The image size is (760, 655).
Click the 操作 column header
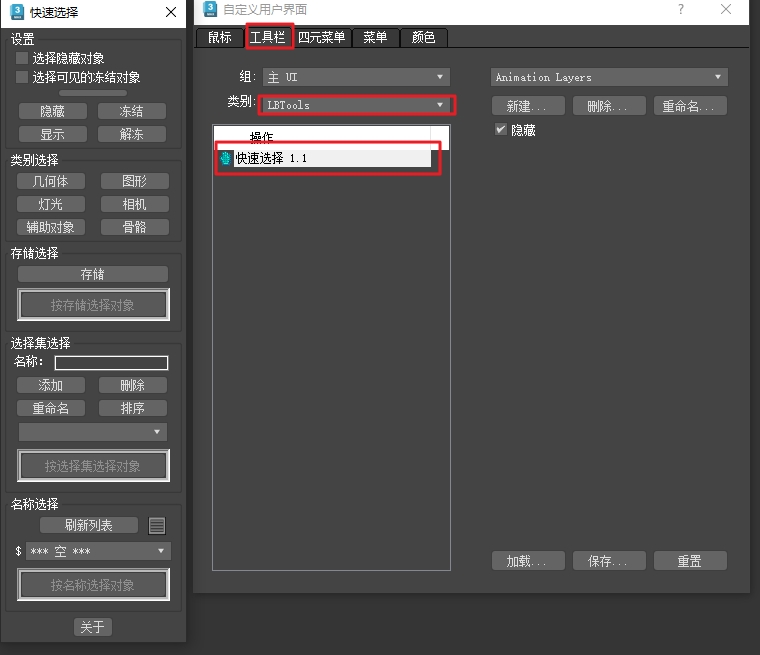pos(322,137)
